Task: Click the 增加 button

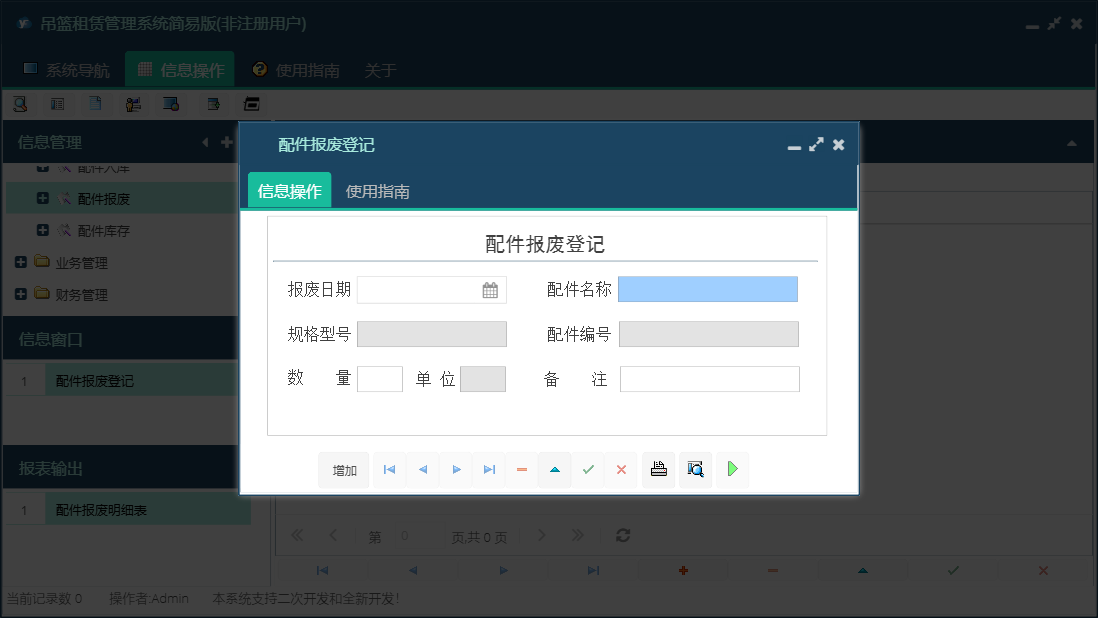Action: pos(343,469)
